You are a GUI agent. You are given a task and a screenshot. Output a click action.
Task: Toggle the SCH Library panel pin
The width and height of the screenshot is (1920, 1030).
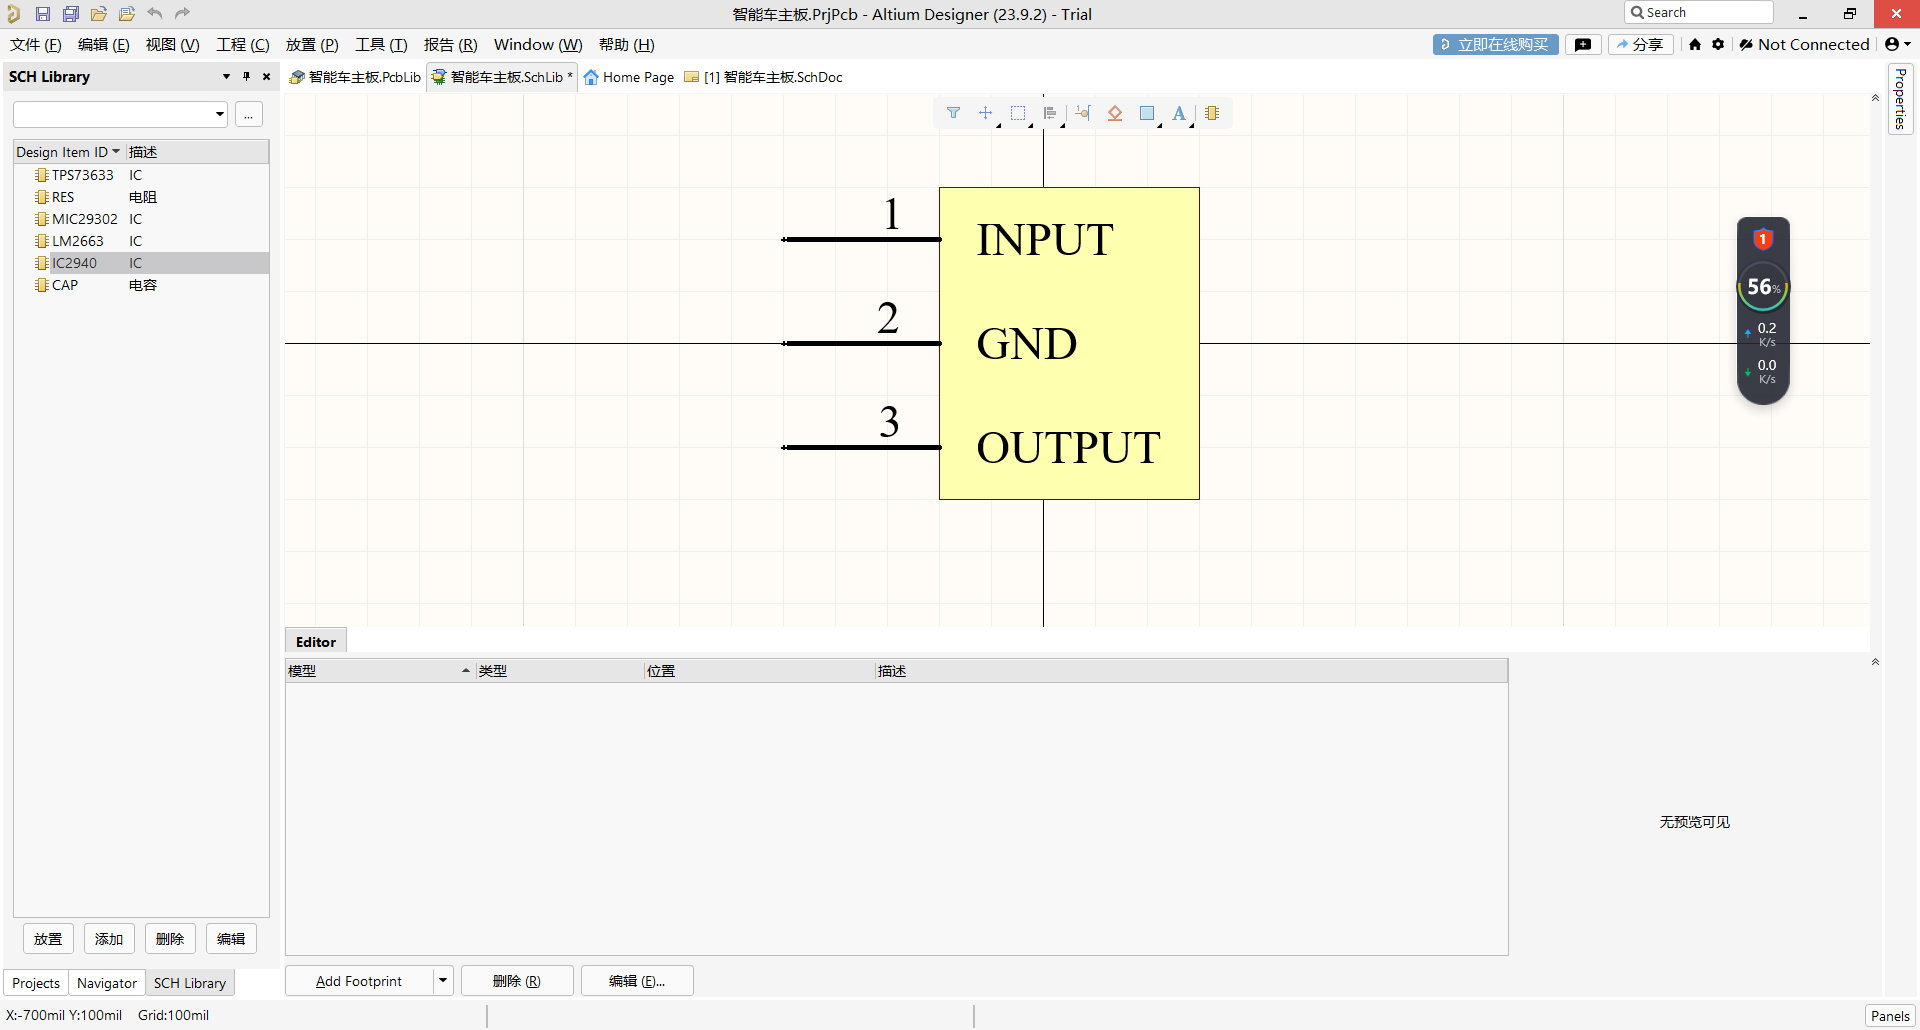click(x=246, y=76)
